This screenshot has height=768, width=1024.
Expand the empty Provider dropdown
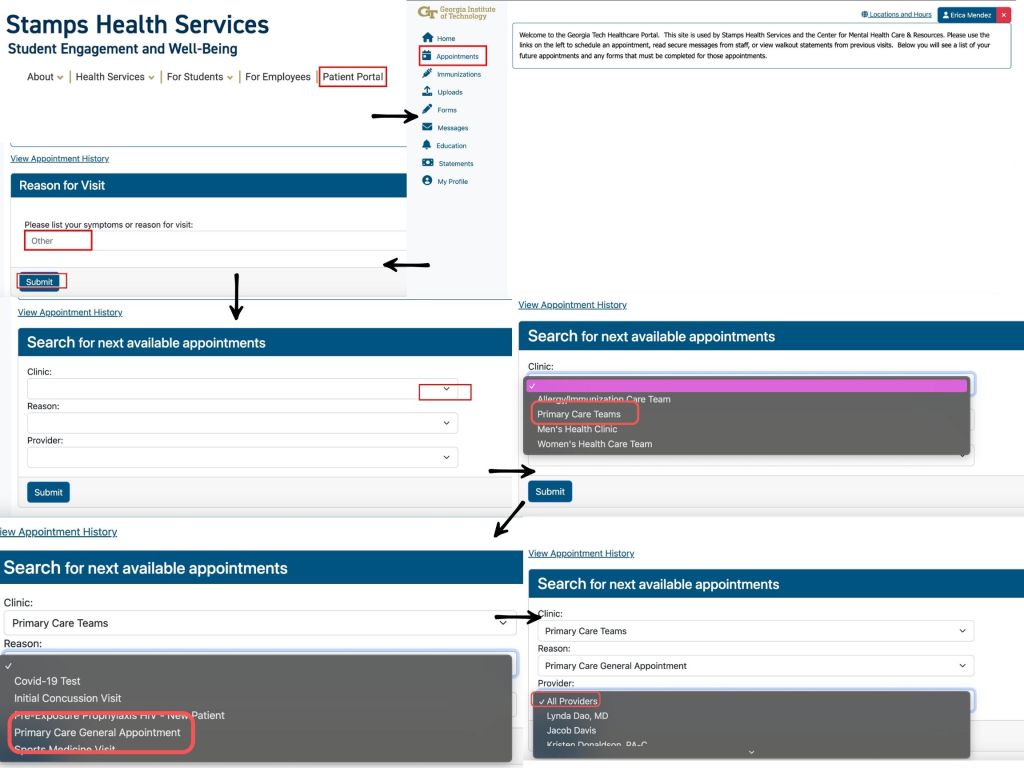tap(242, 457)
